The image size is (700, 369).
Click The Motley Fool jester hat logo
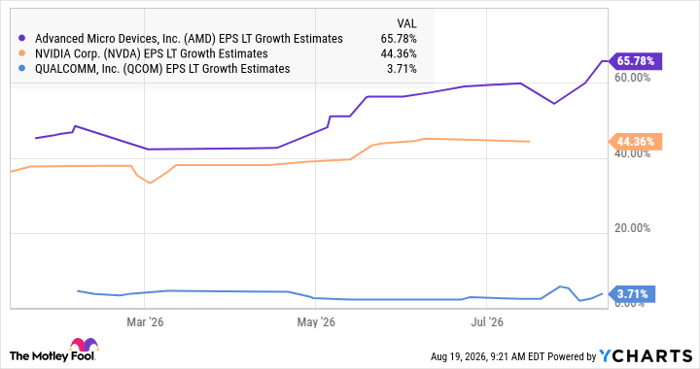83,345
